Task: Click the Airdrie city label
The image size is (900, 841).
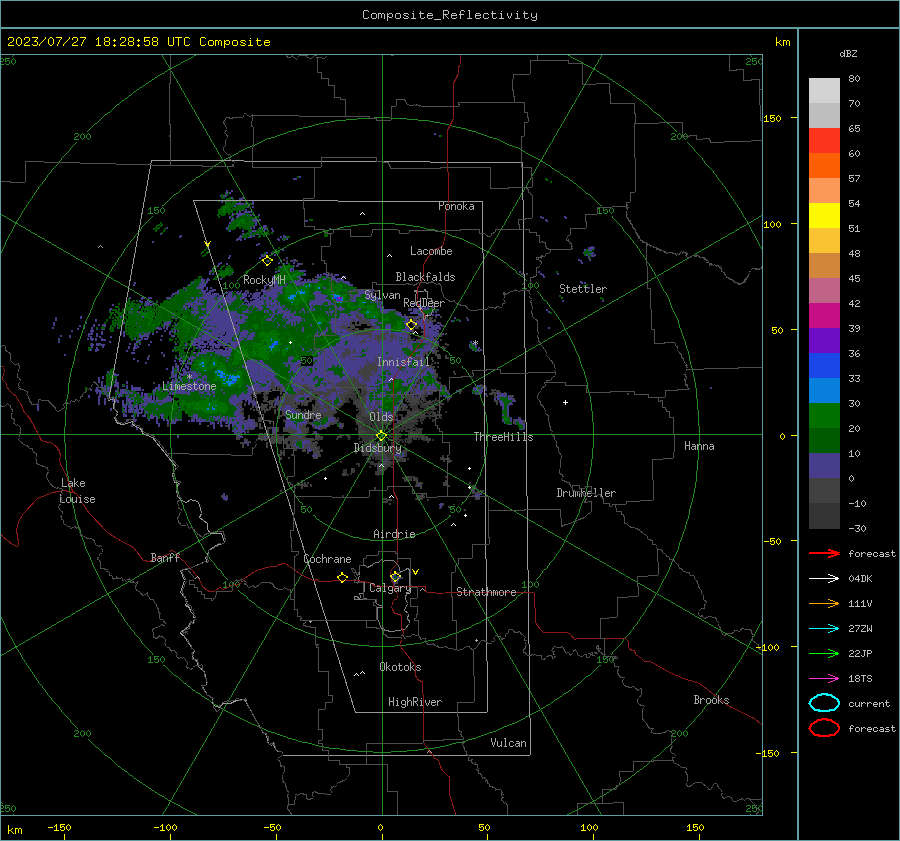Action: pos(394,534)
